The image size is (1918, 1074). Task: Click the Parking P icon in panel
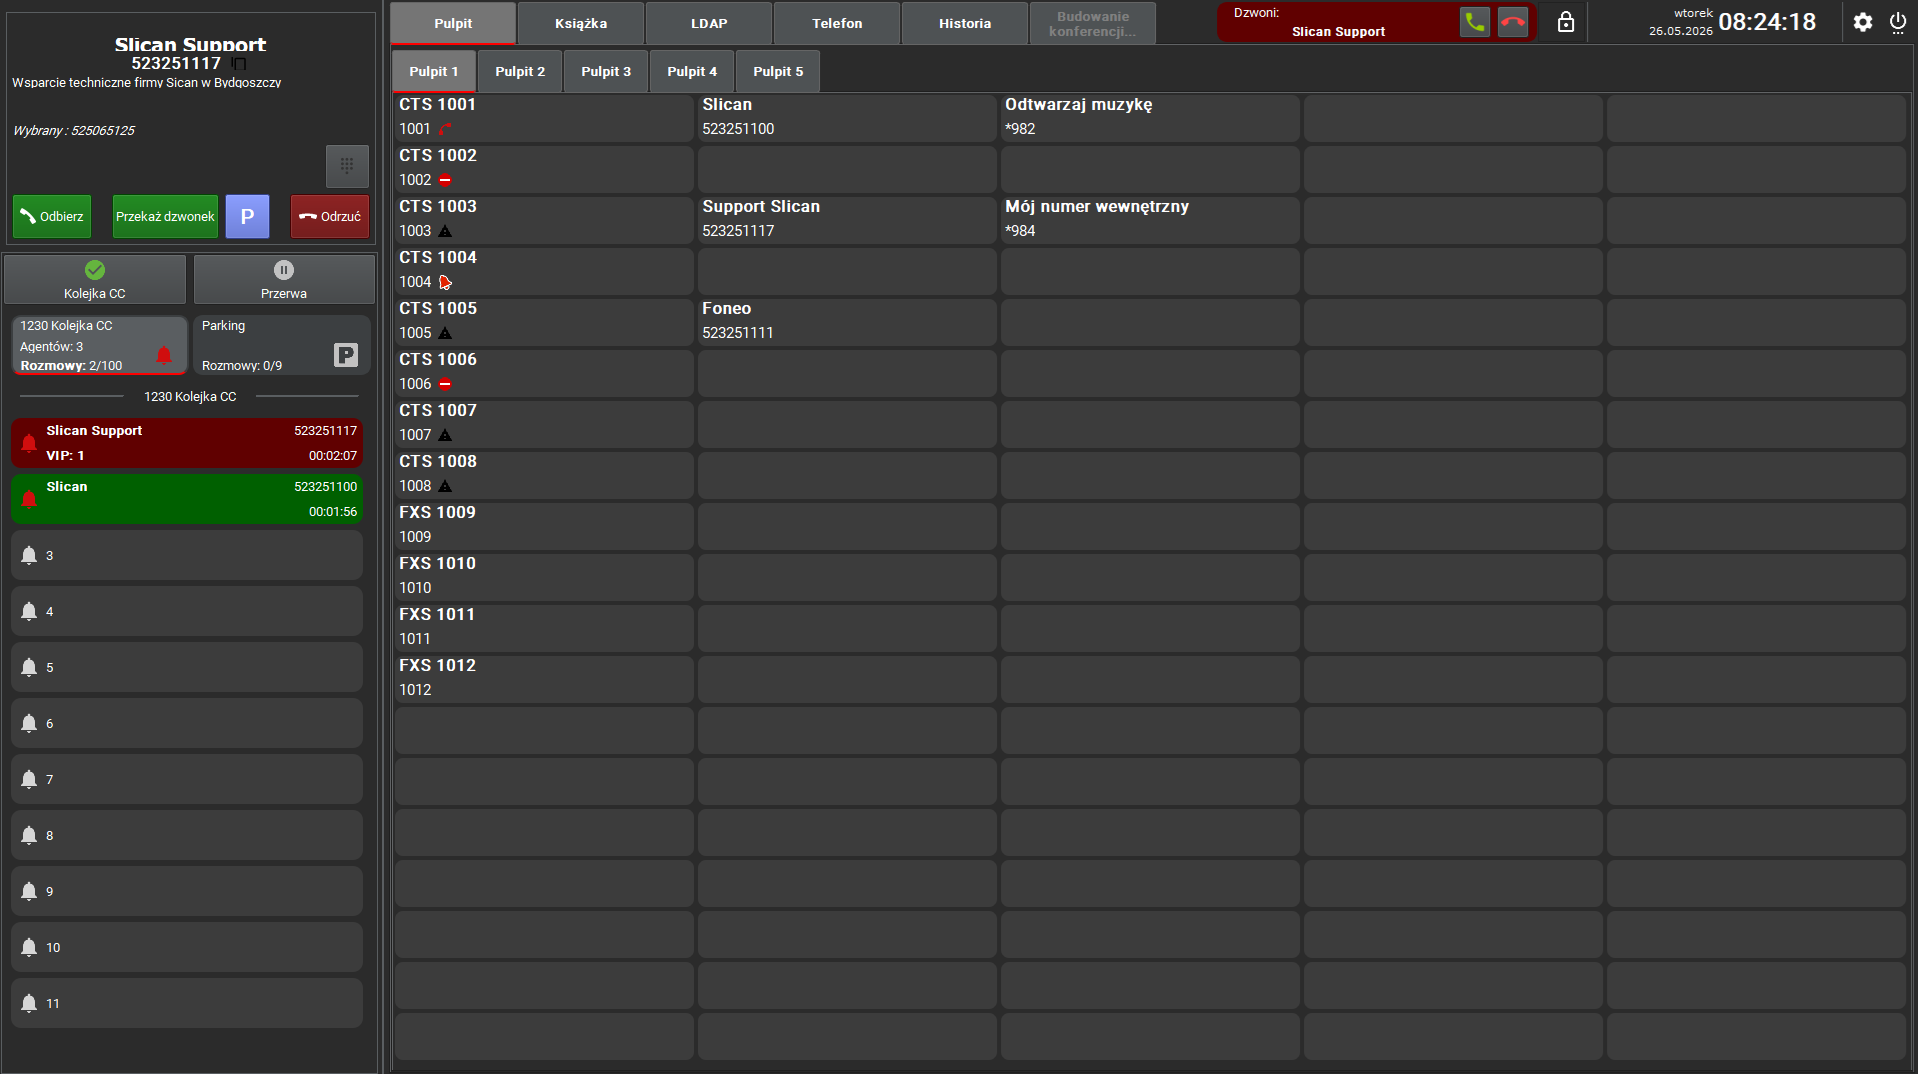(x=345, y=355)
